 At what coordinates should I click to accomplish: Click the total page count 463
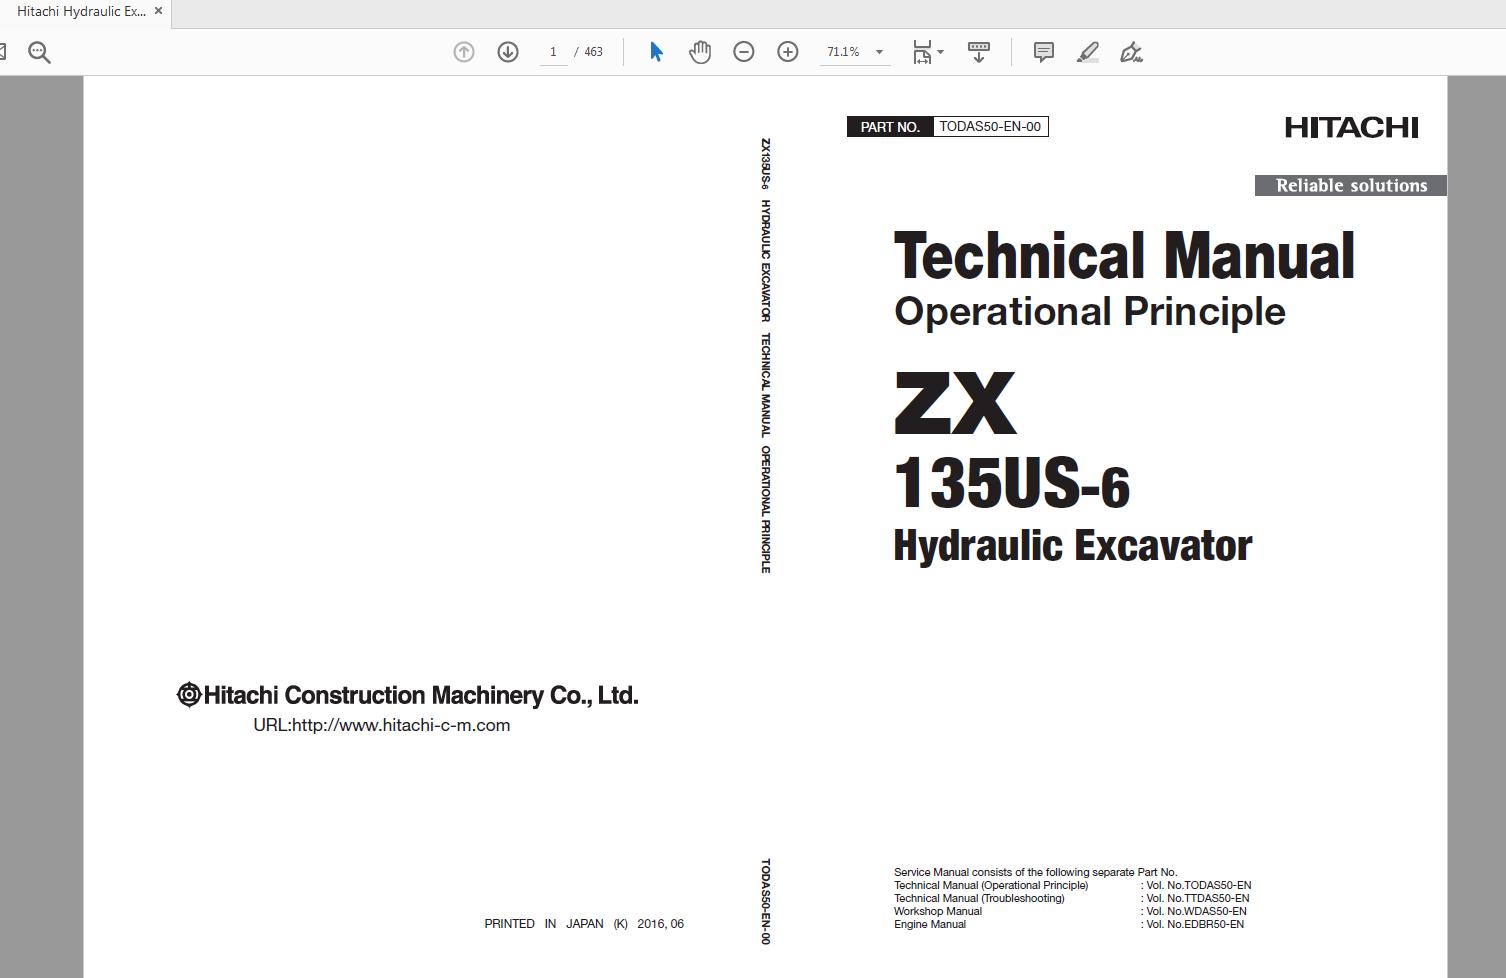(593, 52)
